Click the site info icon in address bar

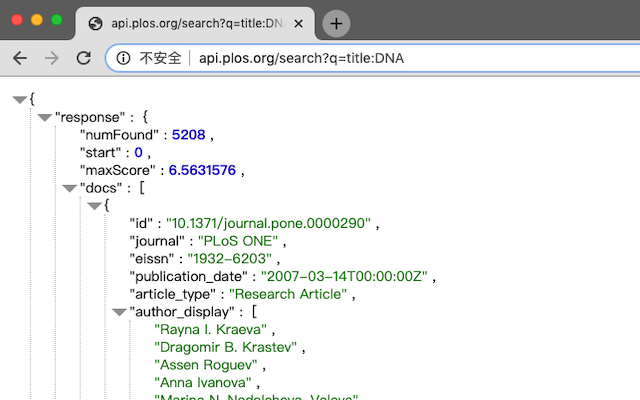click(123, 58)
